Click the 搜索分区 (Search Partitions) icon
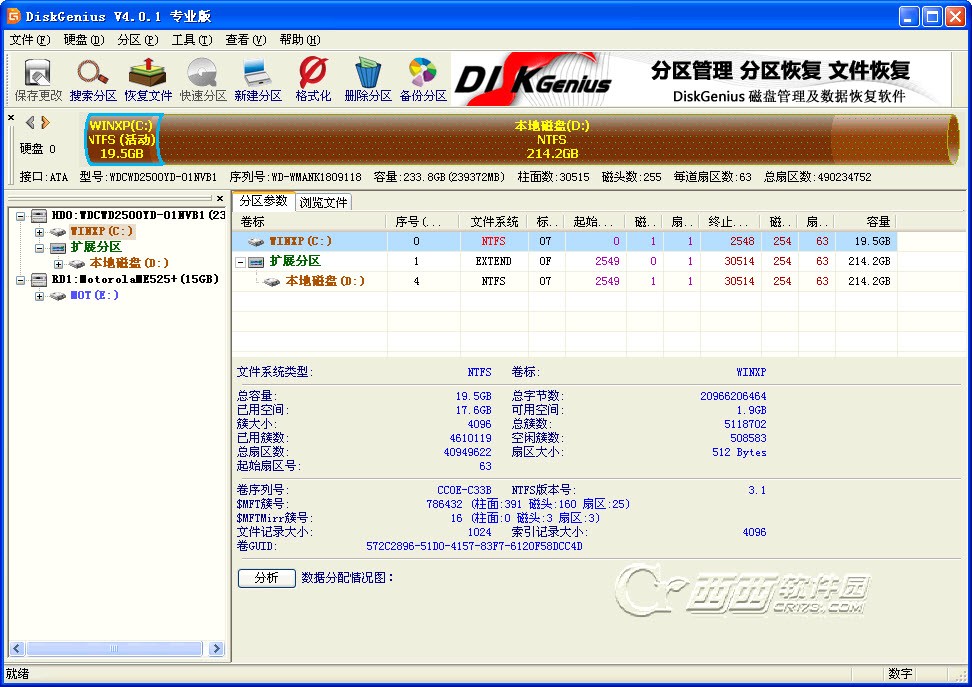The width and height of the screenshot is (972, 687). [x=93, y=79]
